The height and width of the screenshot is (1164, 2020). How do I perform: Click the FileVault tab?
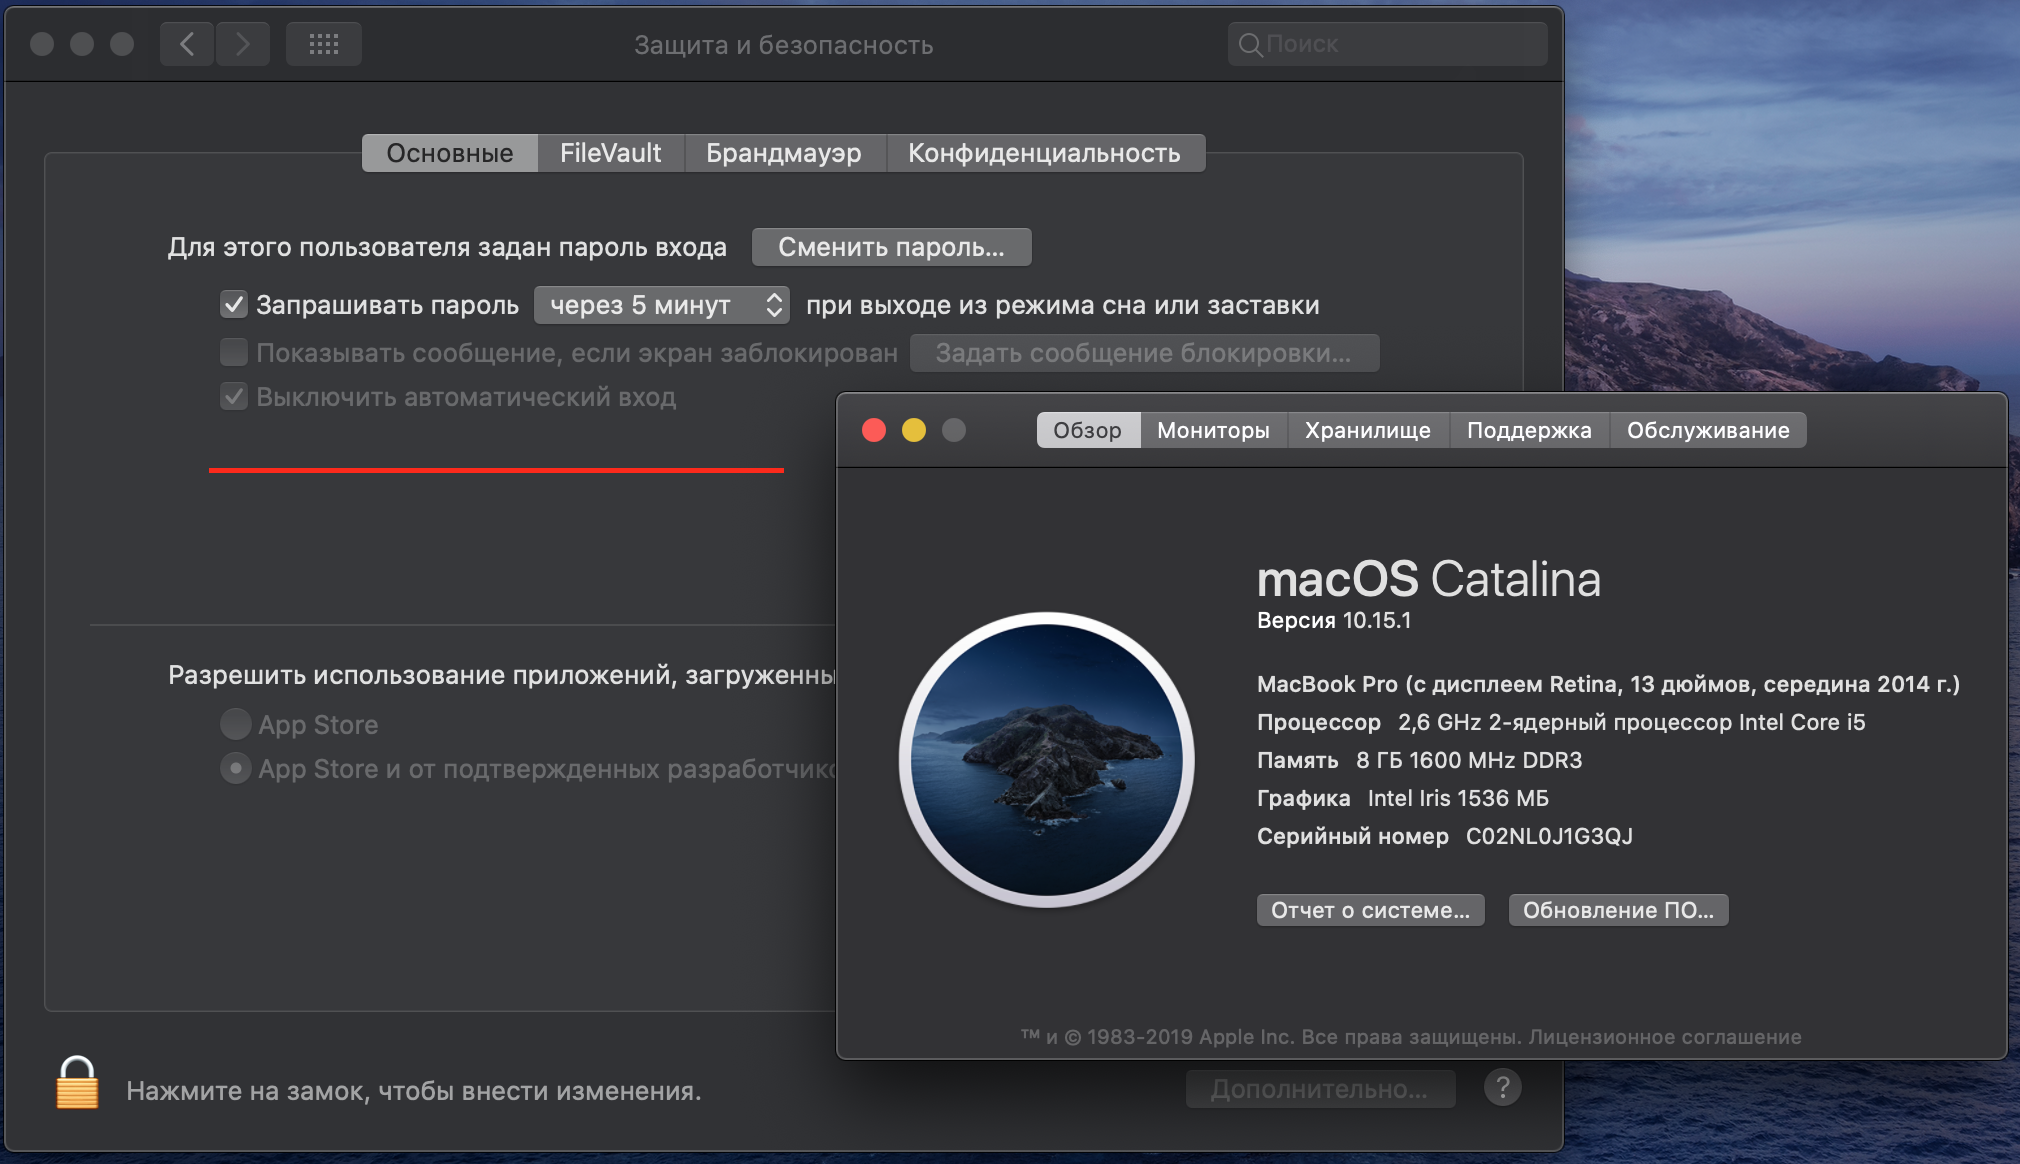coord(610,151)
